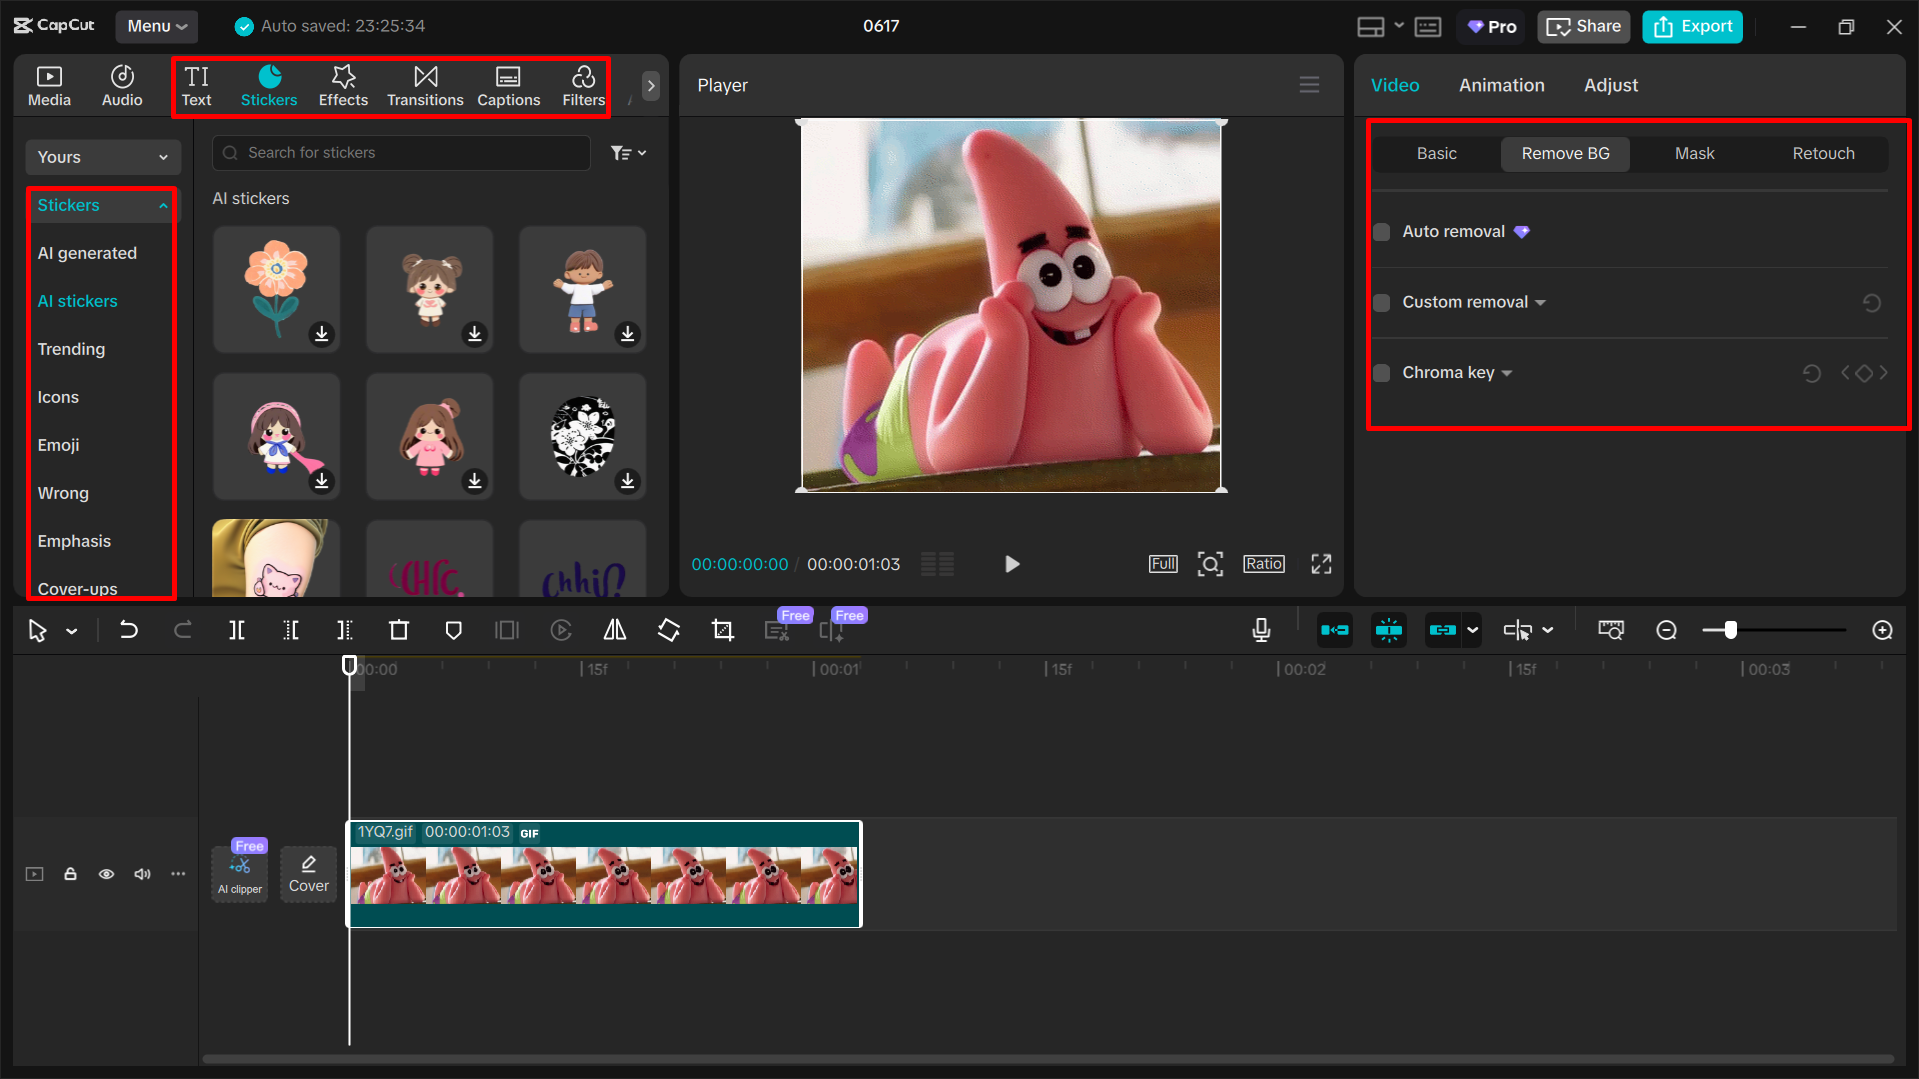Switch to the Mask tab
This screenshot has width=1919, height=1079.
tap(1693, 153)
